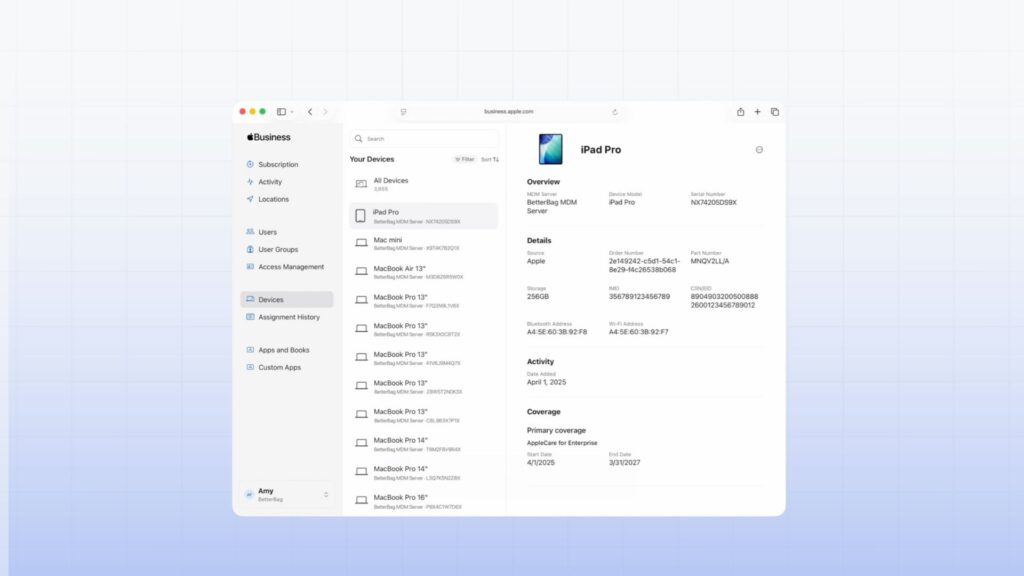This screenshot has width=1024, height=576.
Task: Go back with the Safari back arrow
Action: [x=310, y=112]
